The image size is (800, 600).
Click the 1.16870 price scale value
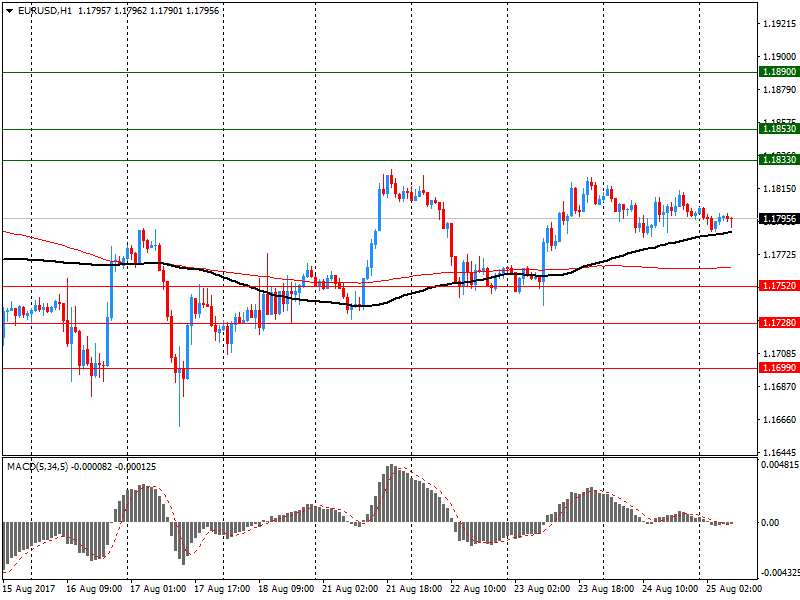click(x=780, y=387)
